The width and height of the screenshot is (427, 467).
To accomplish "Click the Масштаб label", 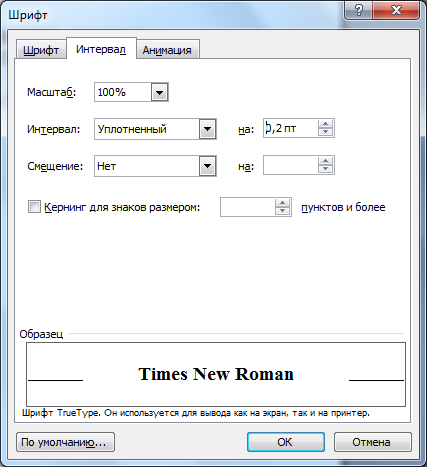I will pyautogui.click(x=52, y=92).
